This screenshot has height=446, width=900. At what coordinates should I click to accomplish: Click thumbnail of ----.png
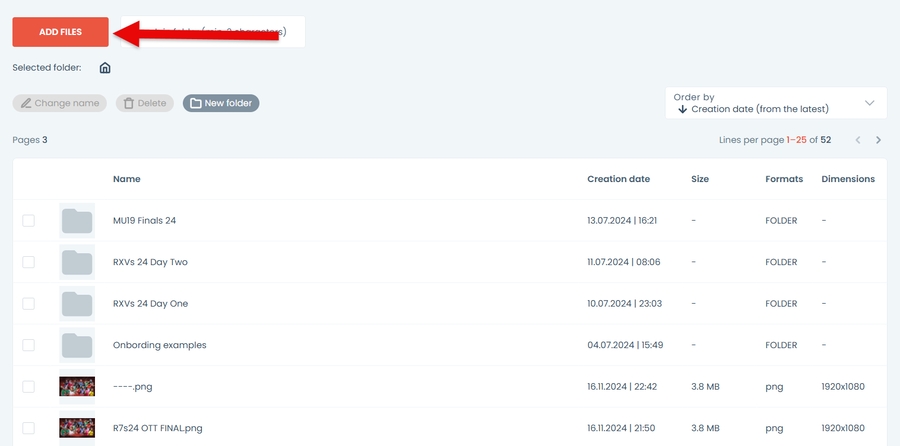(x=77, y=386)
